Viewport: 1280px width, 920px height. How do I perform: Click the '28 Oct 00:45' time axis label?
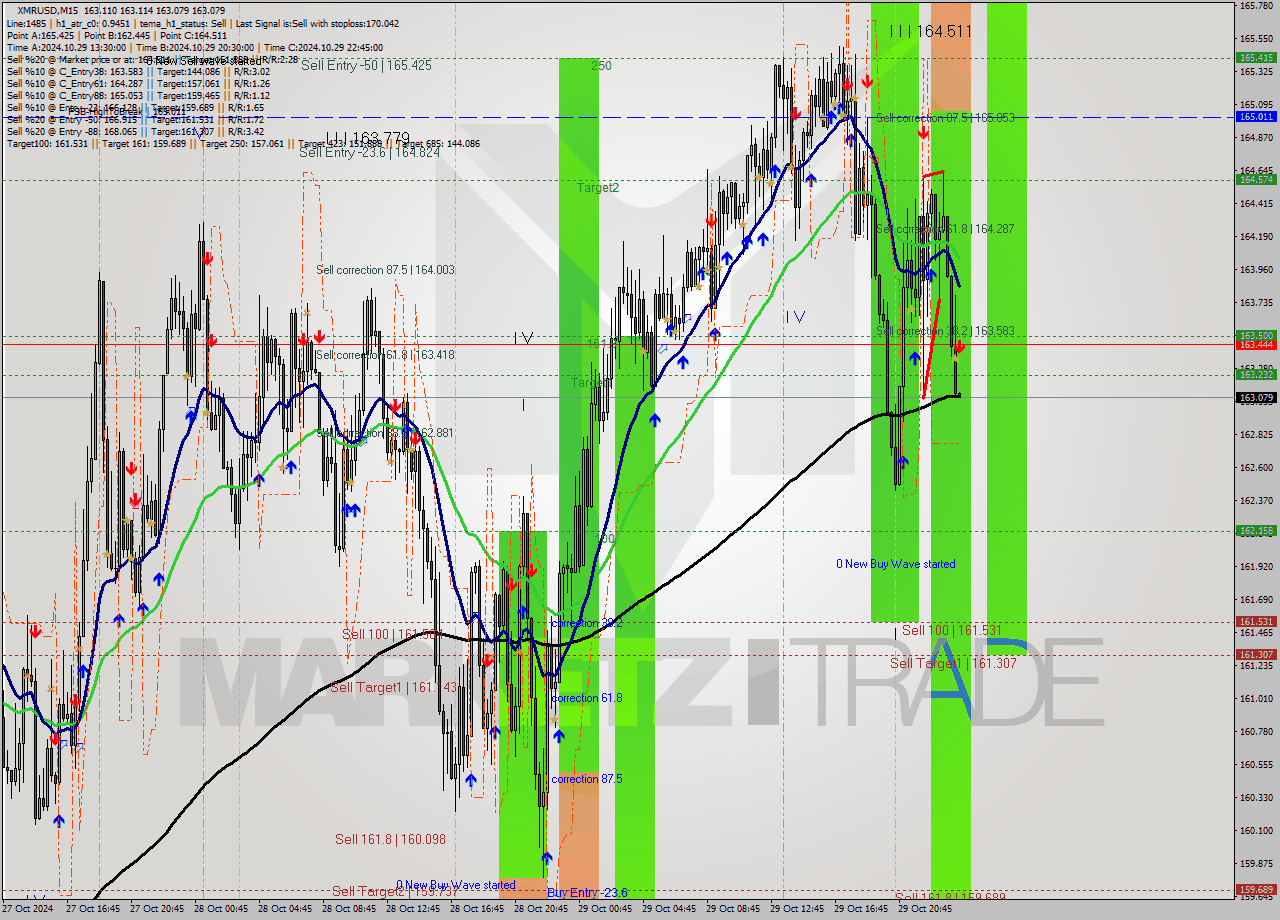[x=221, y=910]
